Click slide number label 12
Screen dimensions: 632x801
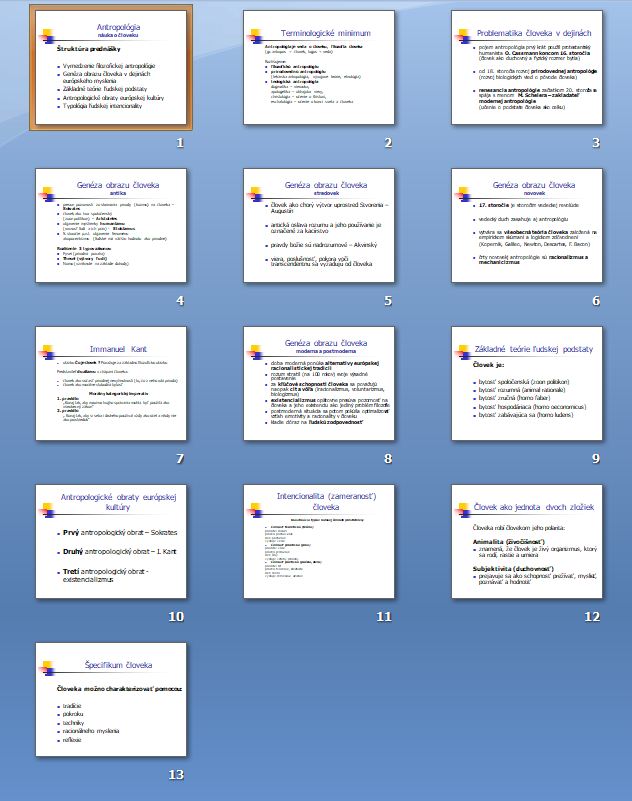(592, 617)
